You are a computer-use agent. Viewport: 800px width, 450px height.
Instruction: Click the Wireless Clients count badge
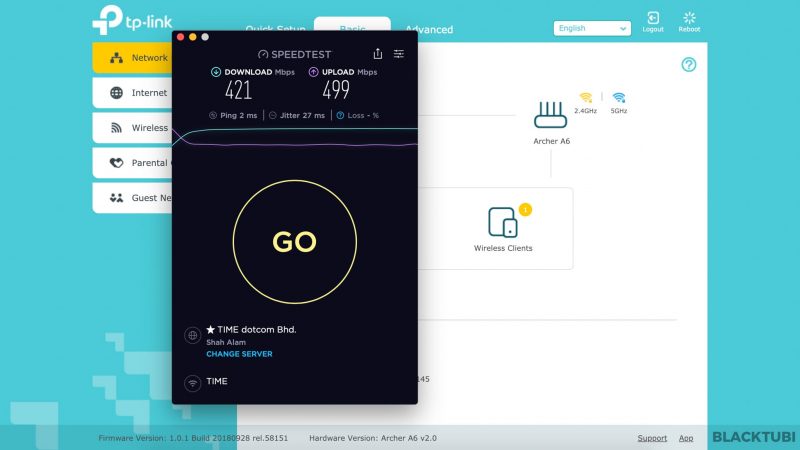525,210
